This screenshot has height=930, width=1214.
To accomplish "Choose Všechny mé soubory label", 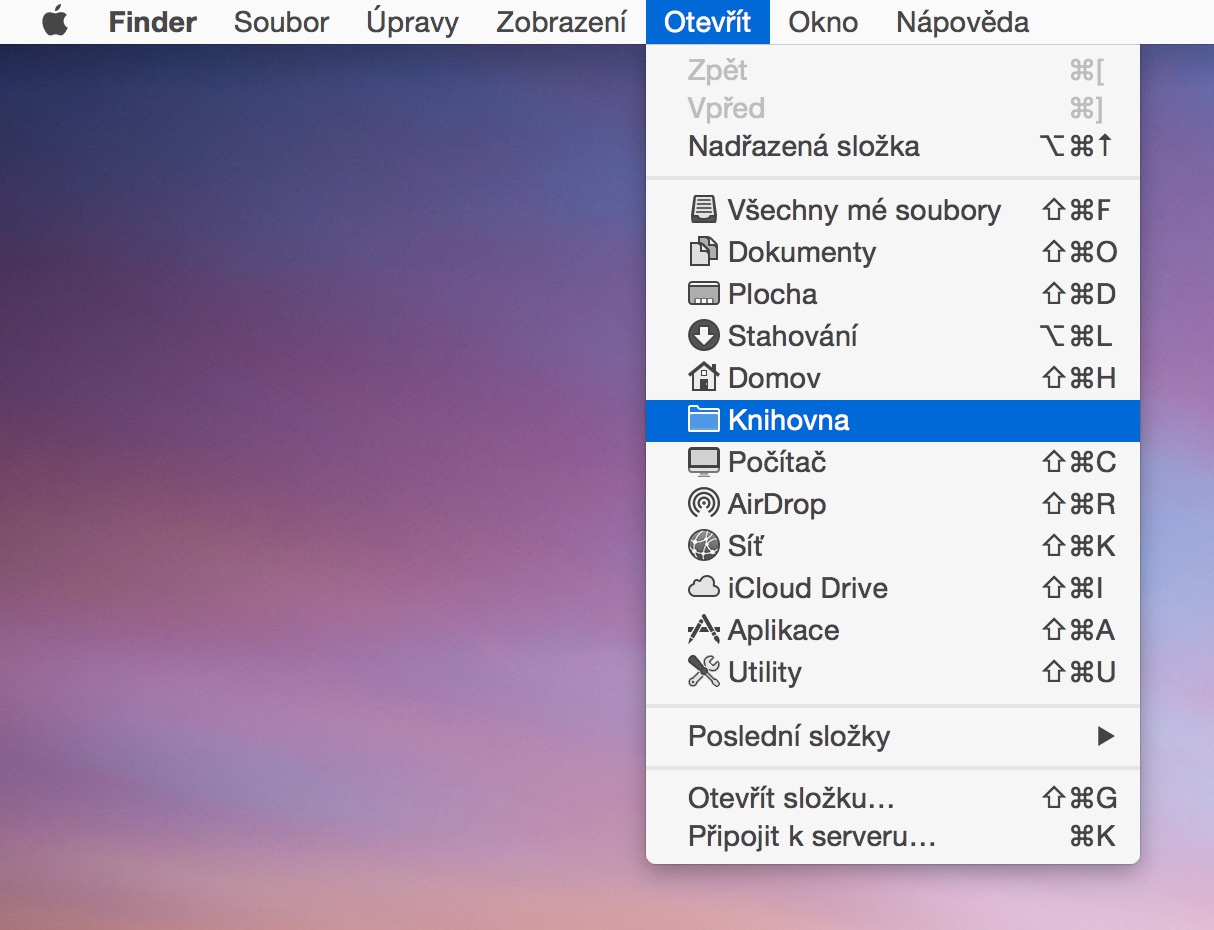I will tap(865, 210).
